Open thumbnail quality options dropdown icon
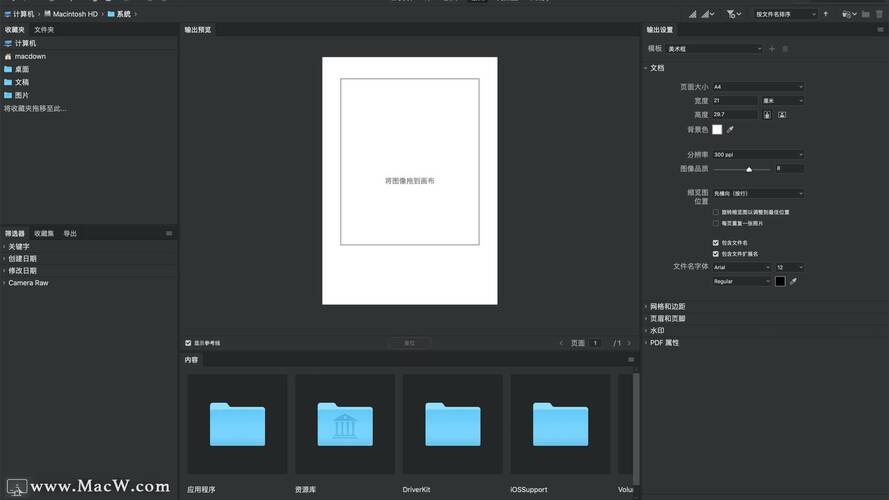The width and height of the screenshot is (889, 500). tap(708, 14)
